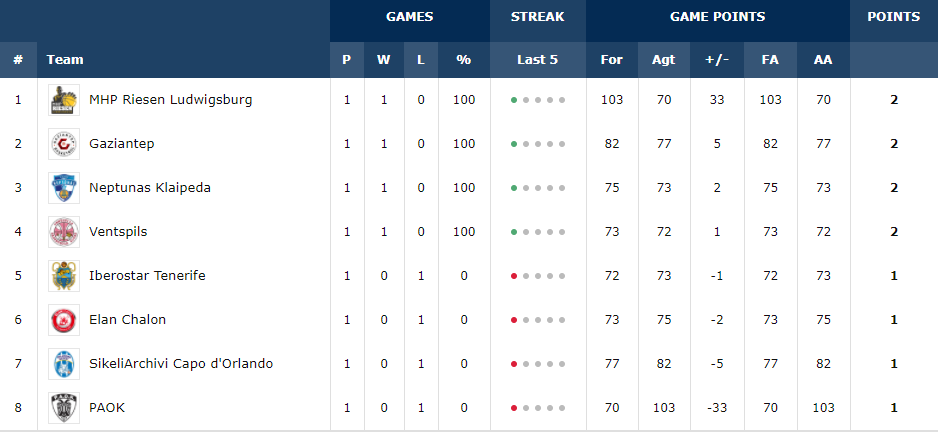Screen dimensions: 938x432
Task: Open Iberostar Tenerife team page
Action: pos(147,276)
